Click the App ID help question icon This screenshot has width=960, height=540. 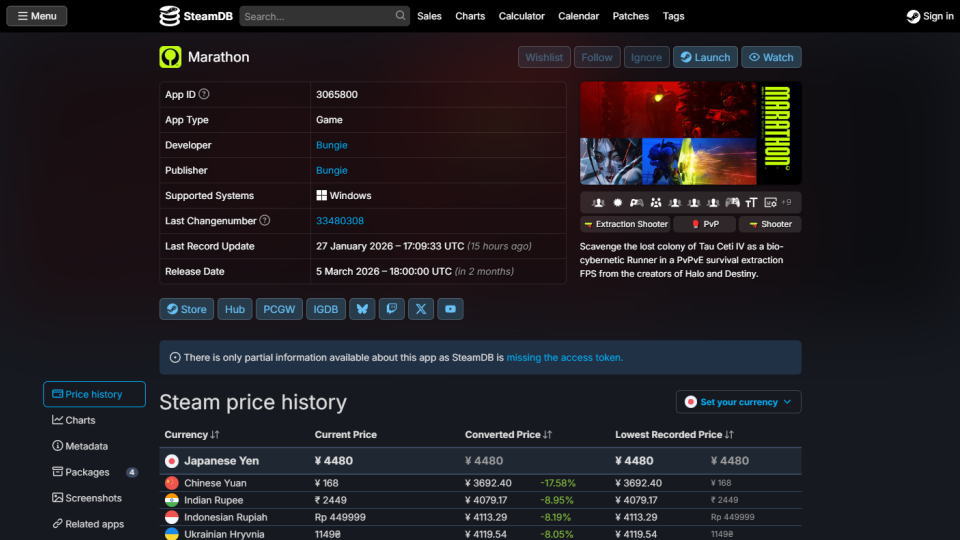coord(204,94)
